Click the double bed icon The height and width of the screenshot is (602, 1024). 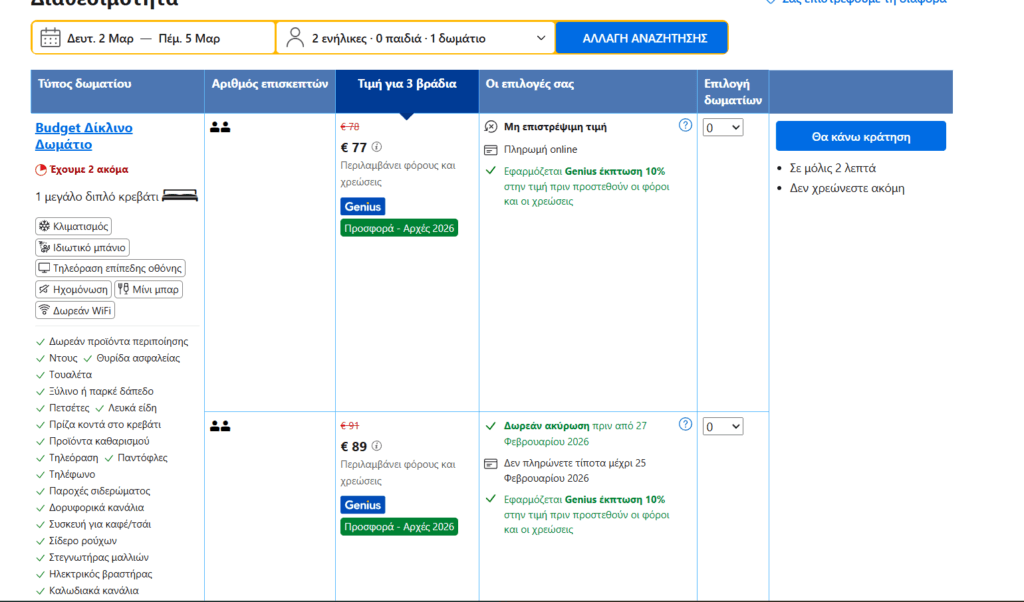(180, 196)
